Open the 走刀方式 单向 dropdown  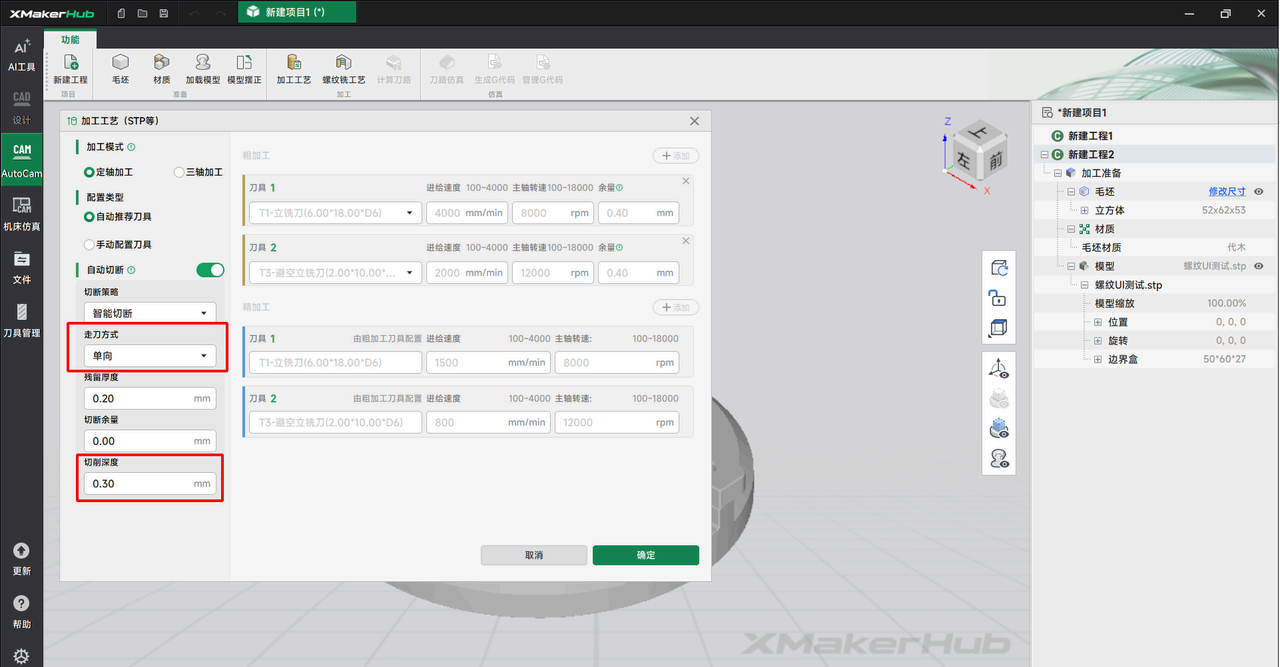pyautogui.click(x=150, y=355)
